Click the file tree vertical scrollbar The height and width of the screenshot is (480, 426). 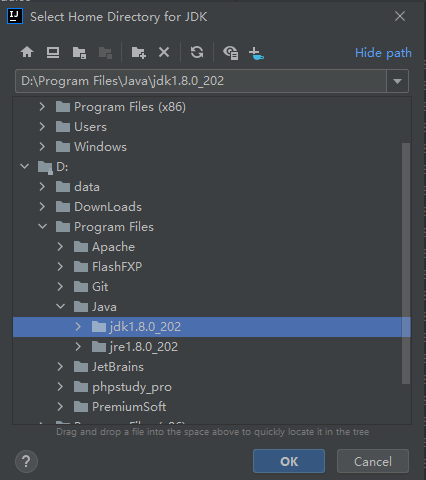coord(406,263)
